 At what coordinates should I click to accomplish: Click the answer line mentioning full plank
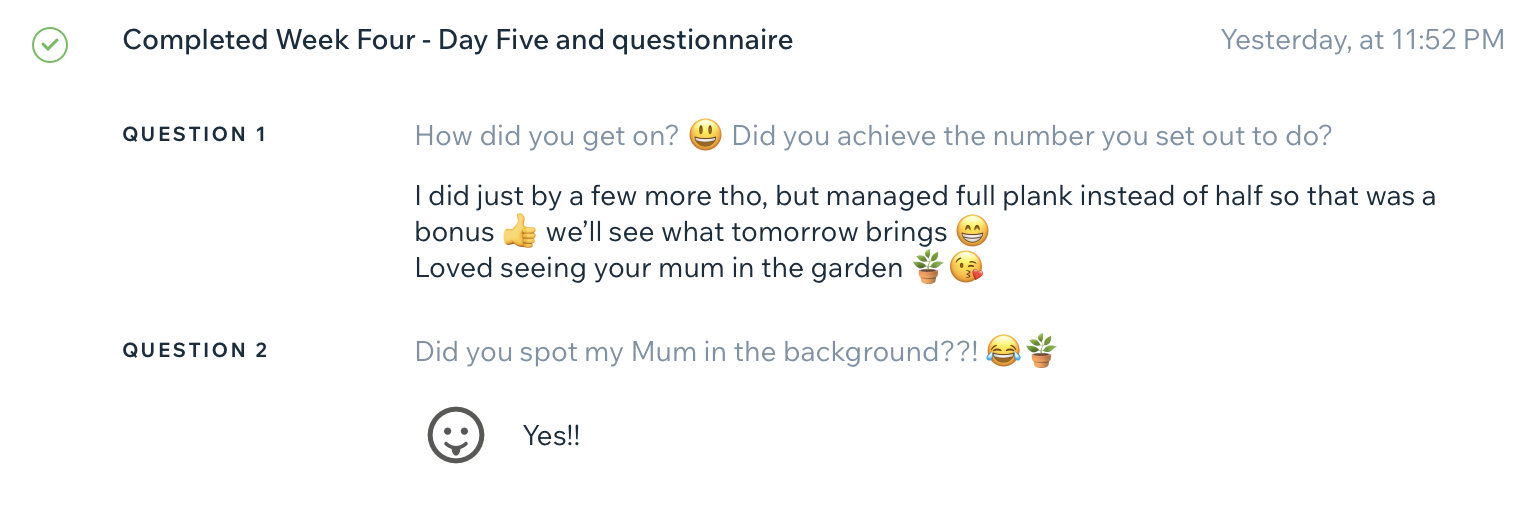(925, 196)
